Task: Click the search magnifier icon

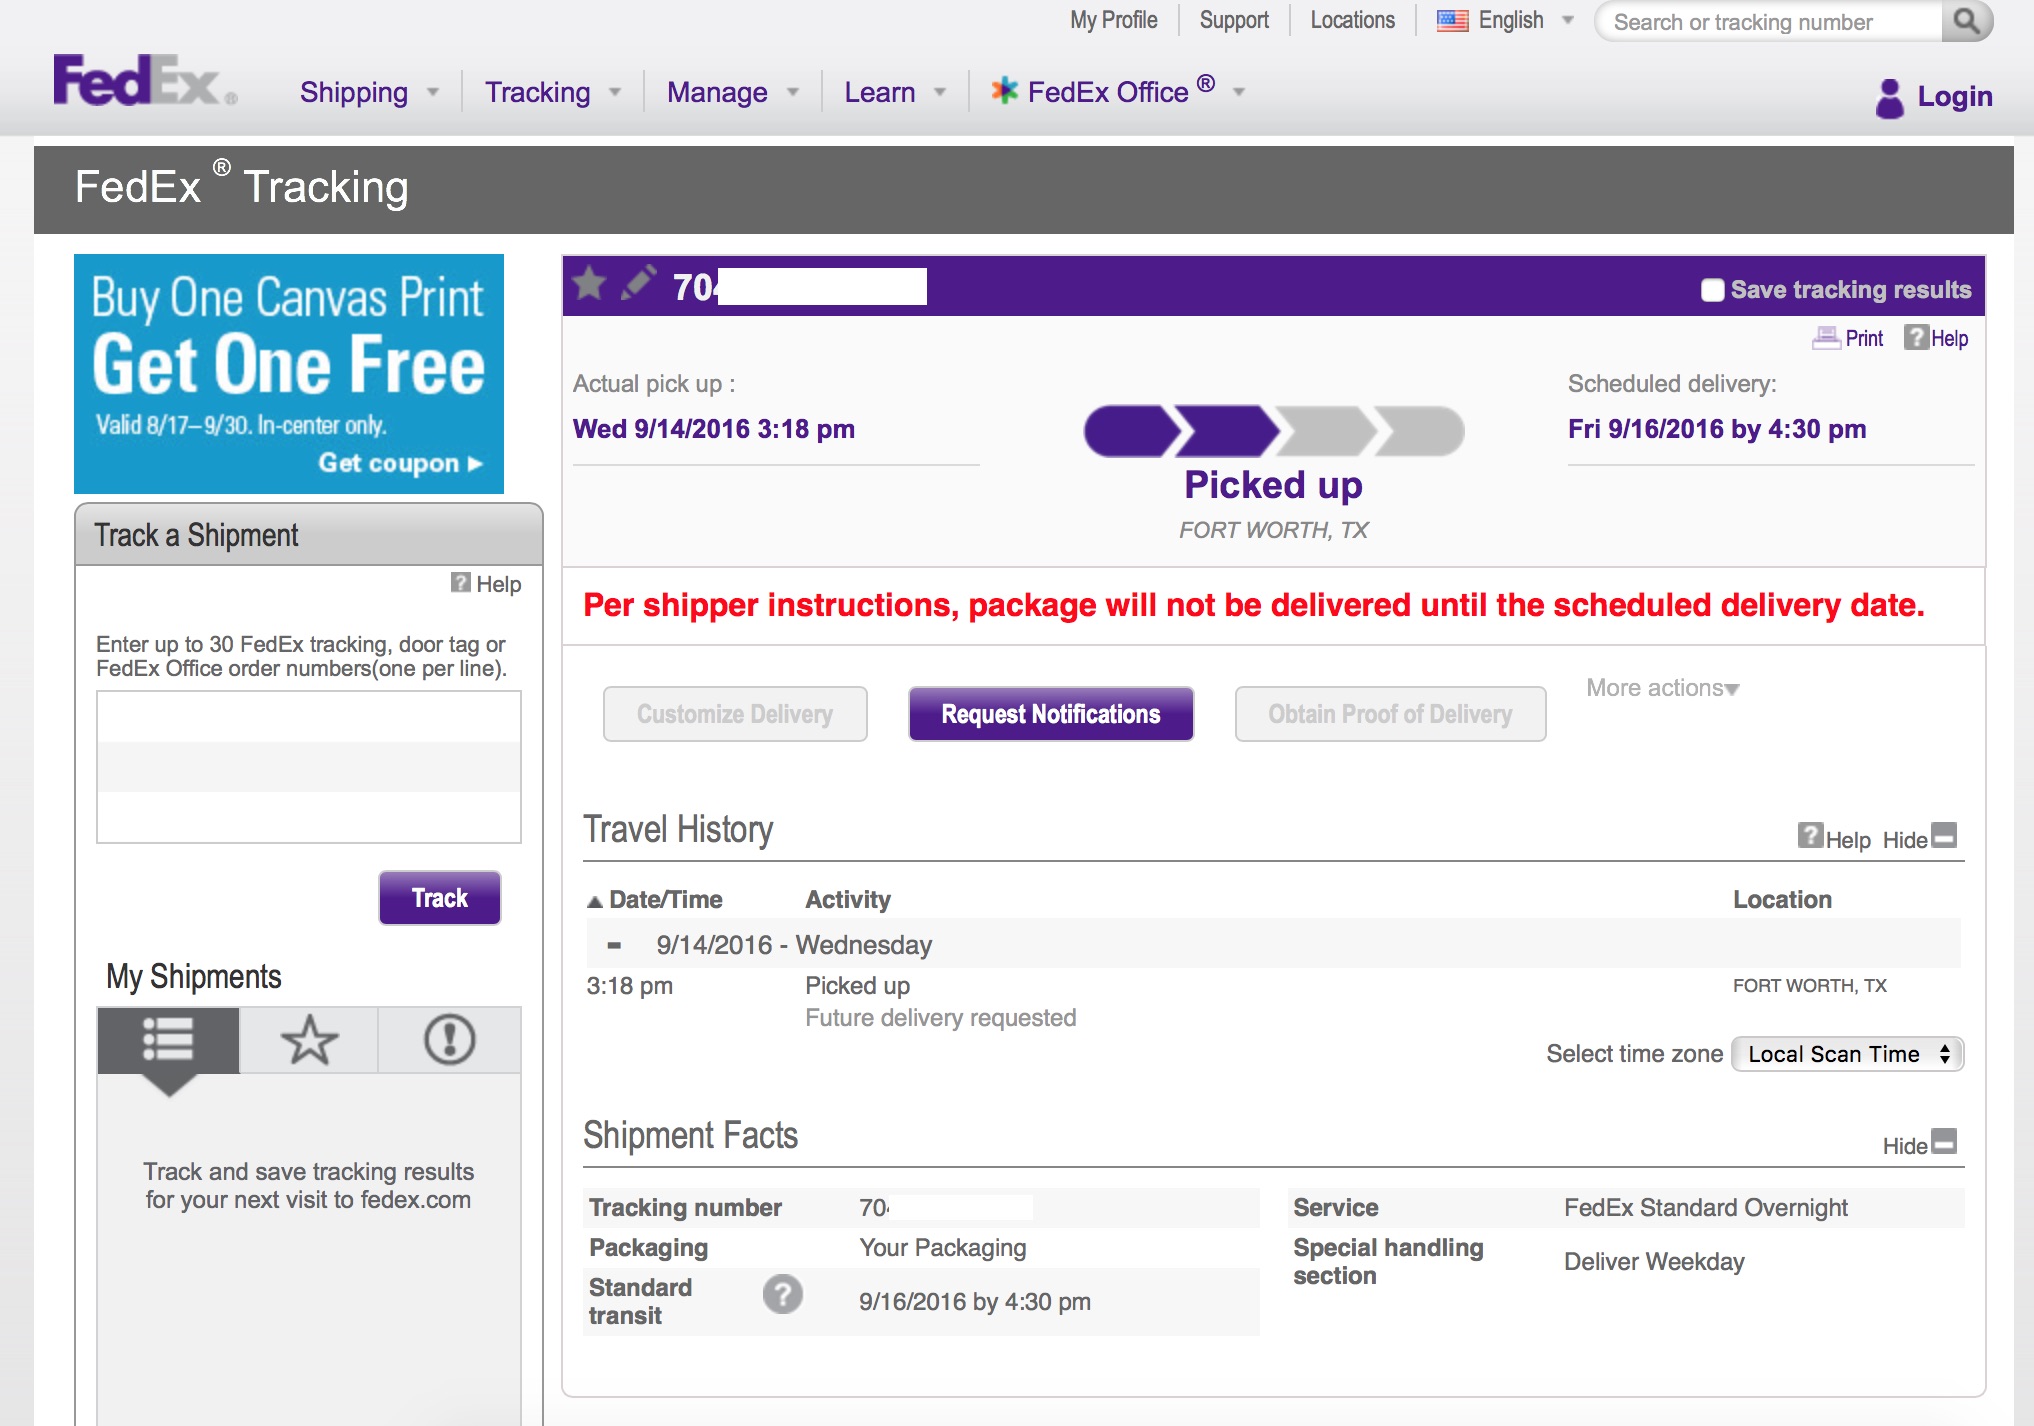Action: point(1965,21)
